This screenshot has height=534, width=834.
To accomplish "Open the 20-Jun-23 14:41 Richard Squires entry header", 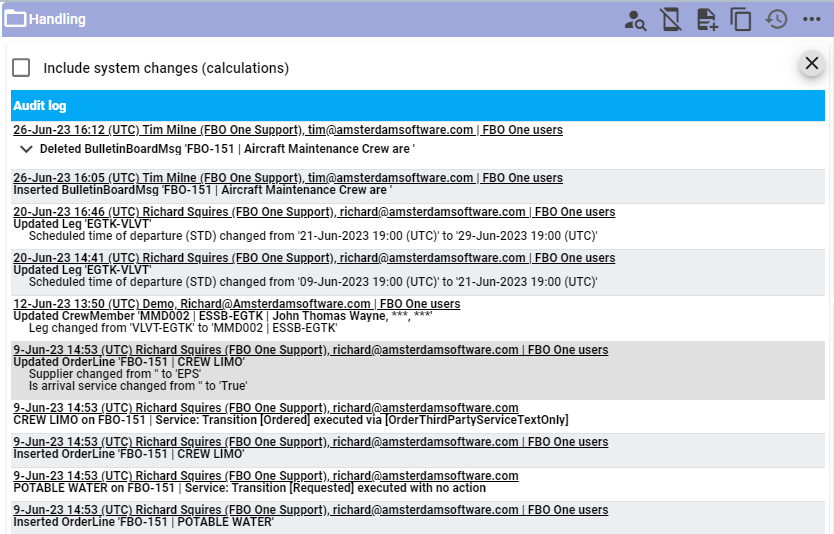I will [x=314, y=257].
